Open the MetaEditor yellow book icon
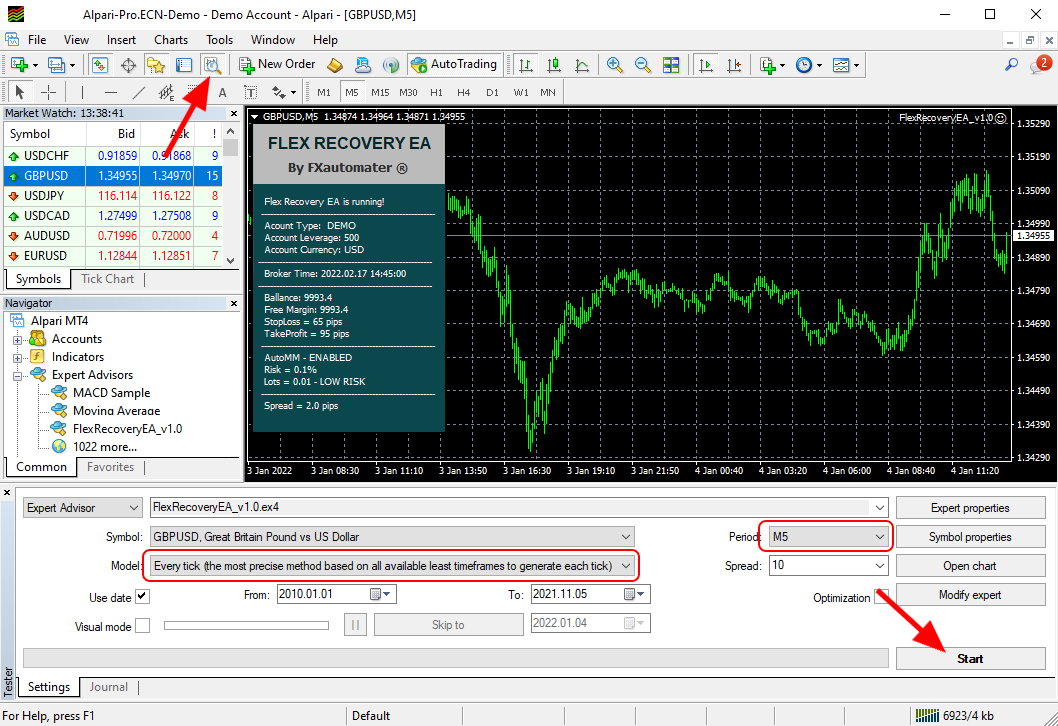The height and width of the screenshot is (726, 1058). coord(335,65)
